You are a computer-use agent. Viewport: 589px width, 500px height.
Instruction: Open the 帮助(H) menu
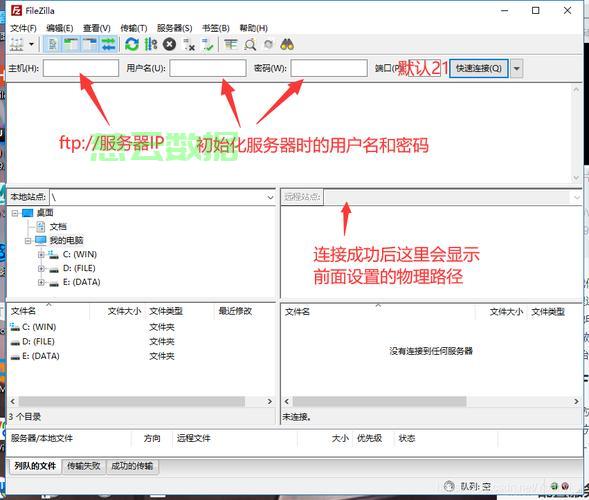254,28
